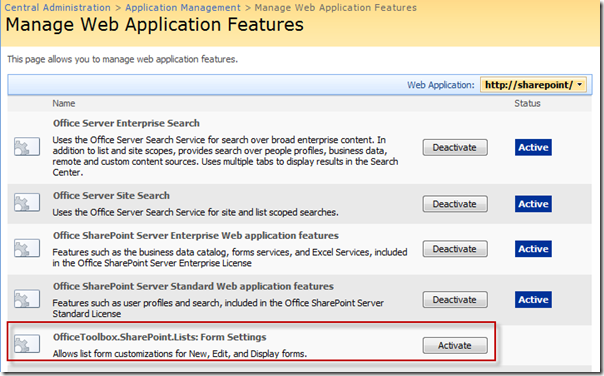
Task: Click the Enterprise License features description
Action: [x=230, y=258]
